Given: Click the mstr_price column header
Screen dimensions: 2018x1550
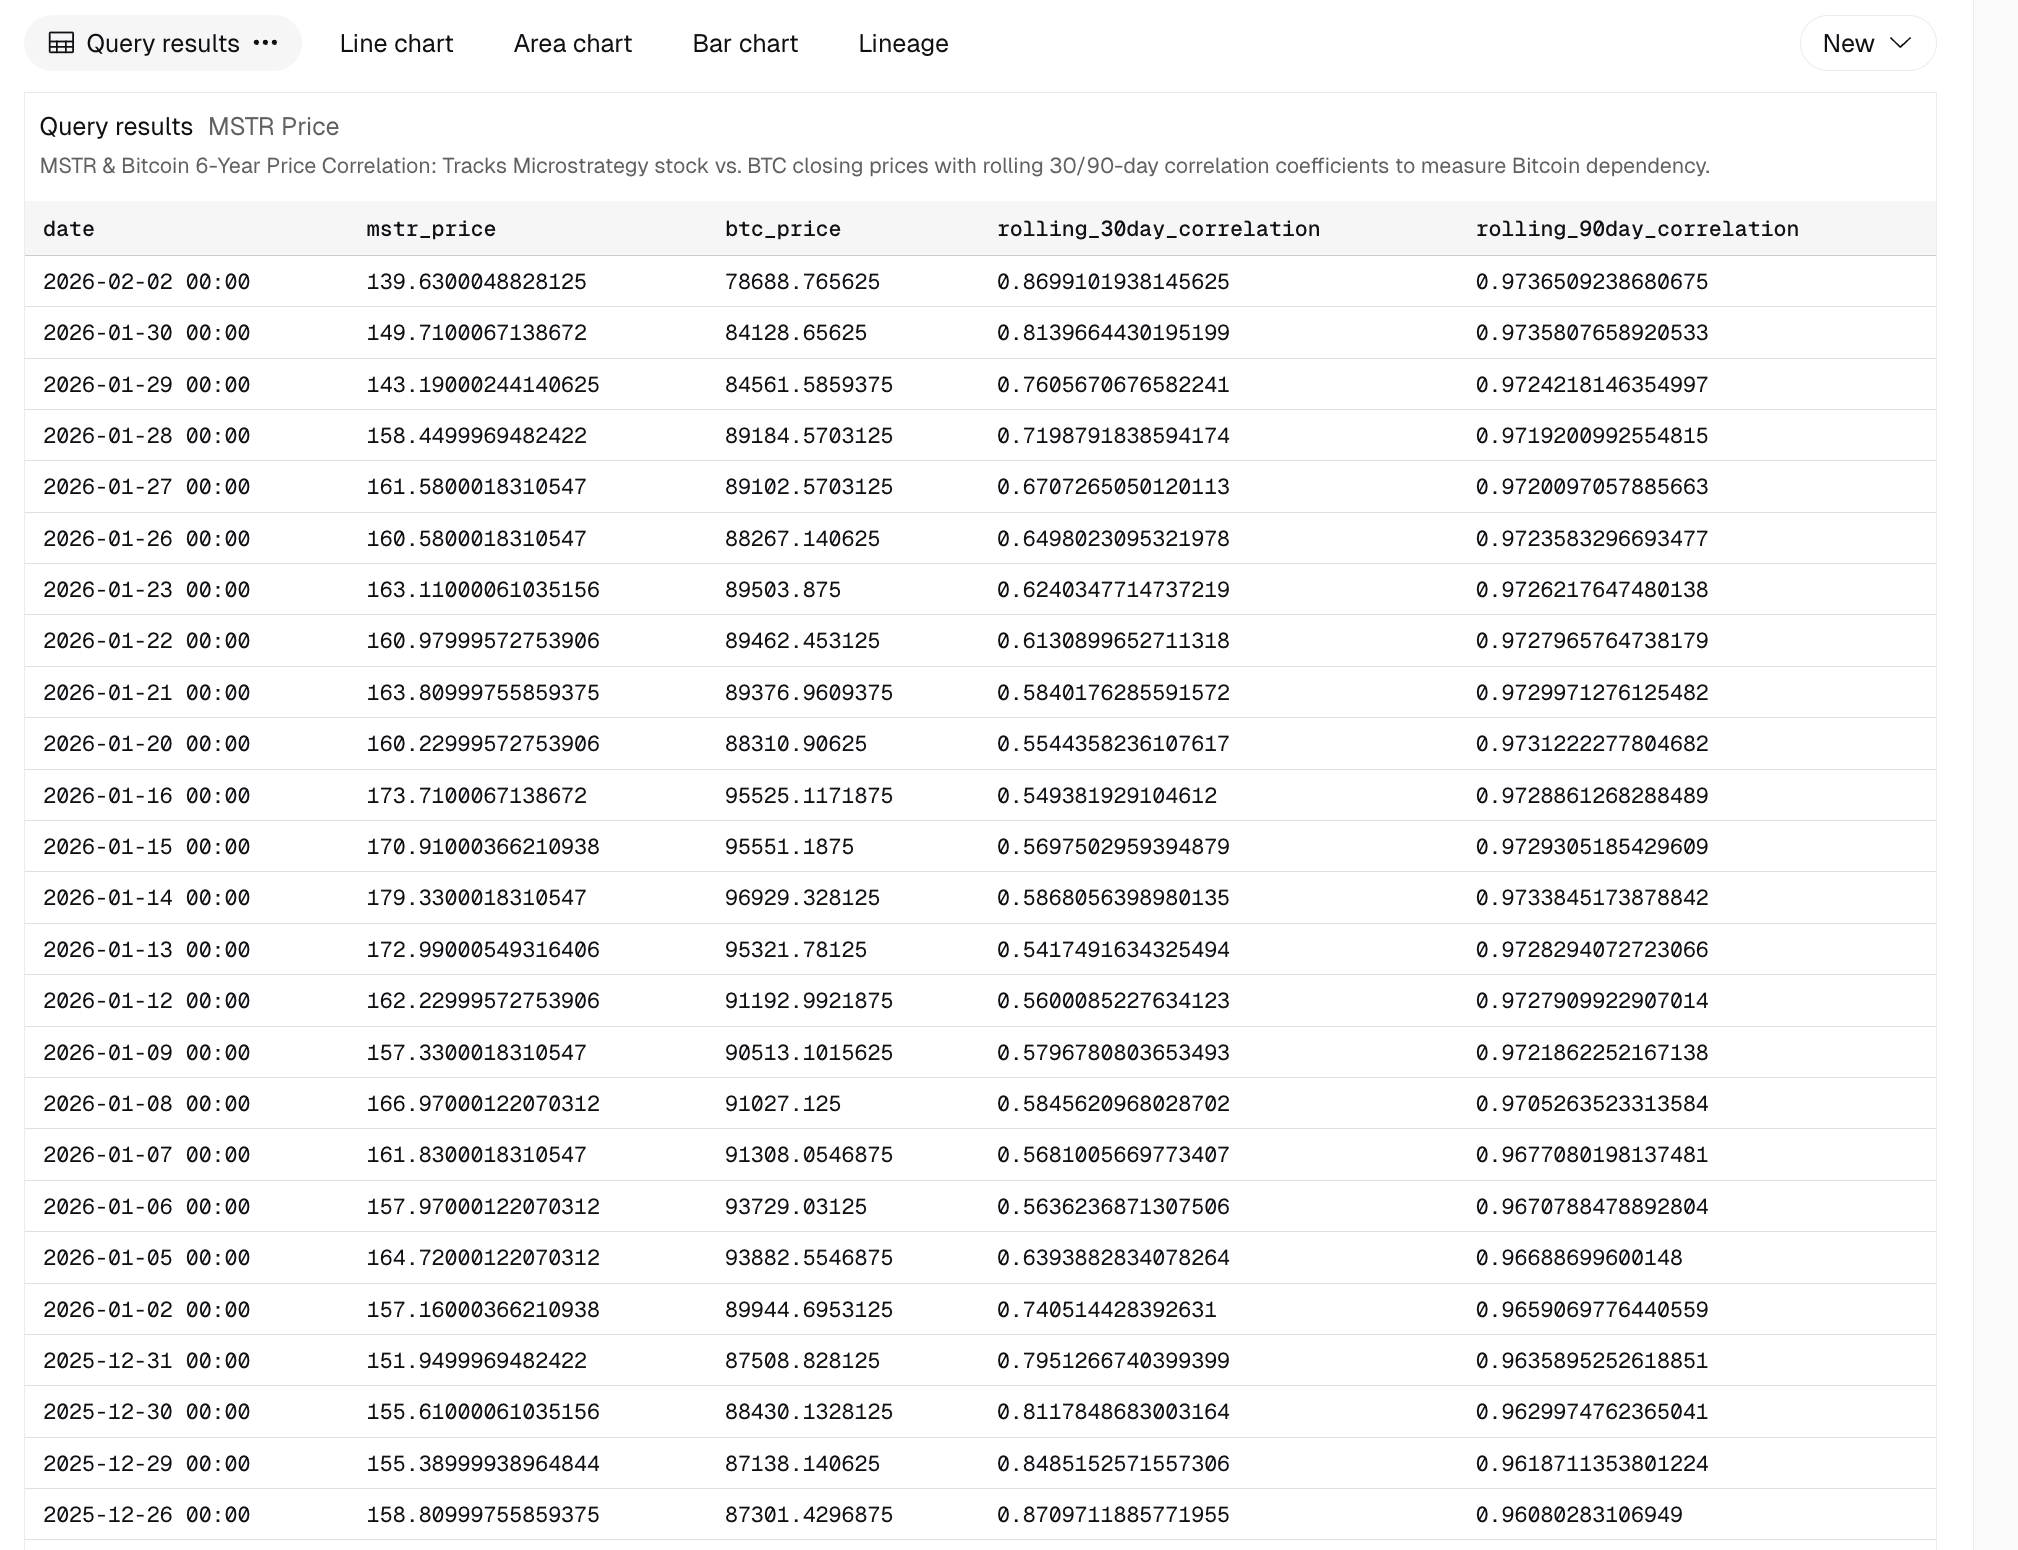Looking at the screenshot, I should click(x=430, y=229).
